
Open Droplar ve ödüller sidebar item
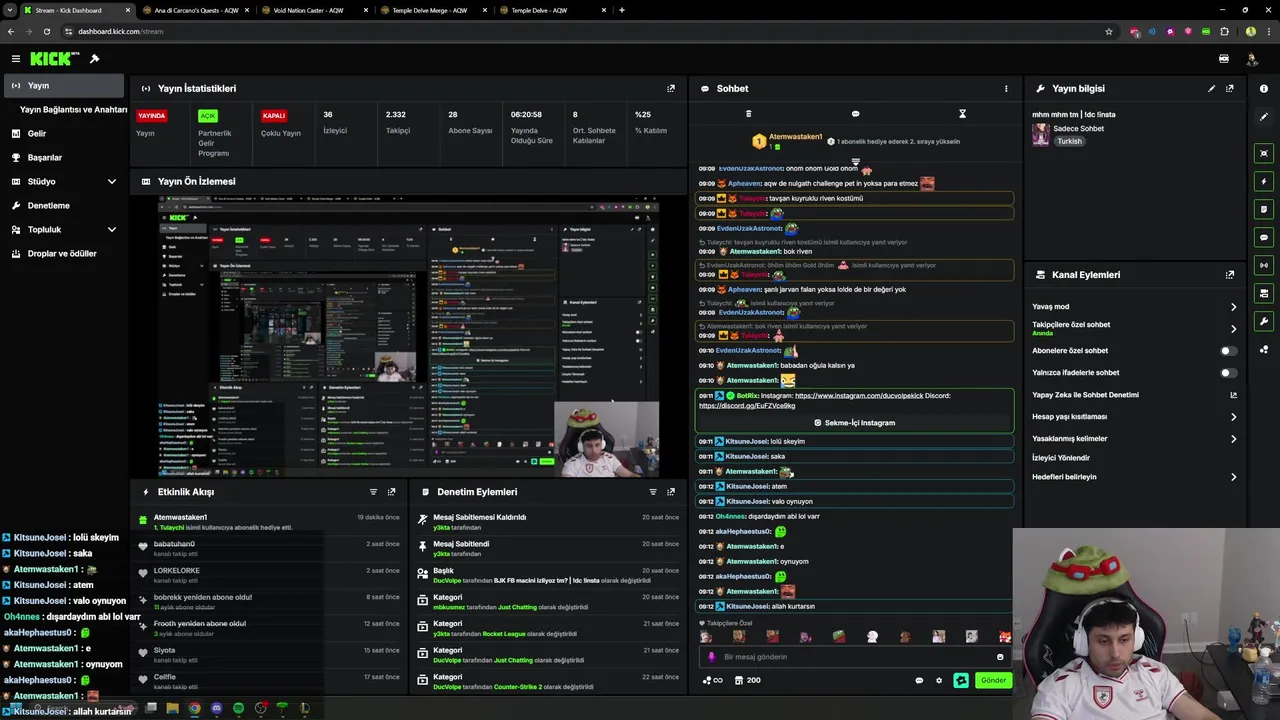click(x=64, y=254)
